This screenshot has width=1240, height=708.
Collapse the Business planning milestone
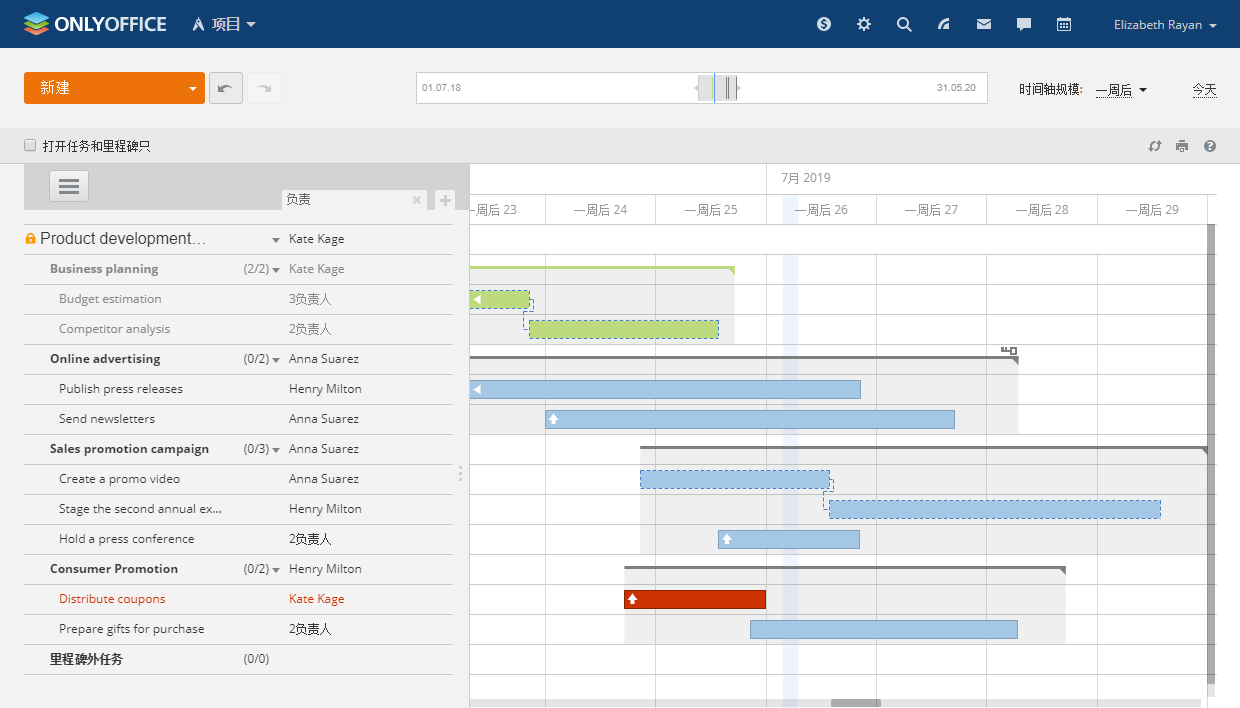click(276, 269)
